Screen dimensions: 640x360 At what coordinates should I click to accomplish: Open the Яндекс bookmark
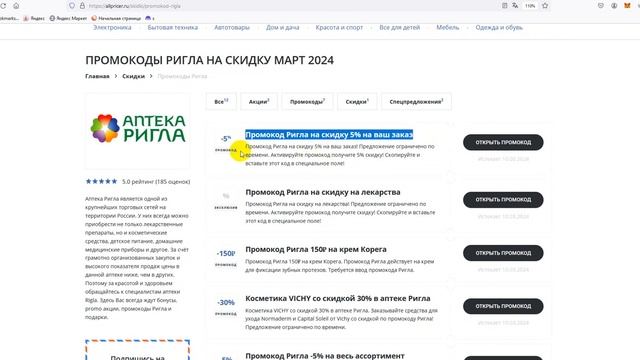34,18
